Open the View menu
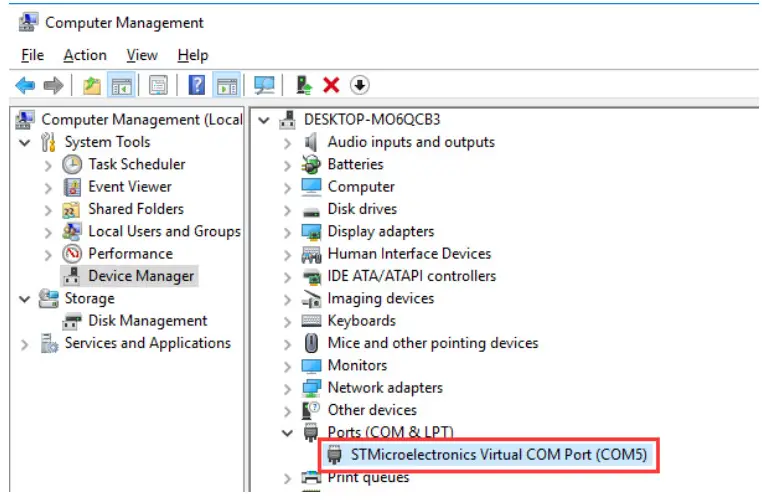Viewport: 762px width, 504px height. 142,55
